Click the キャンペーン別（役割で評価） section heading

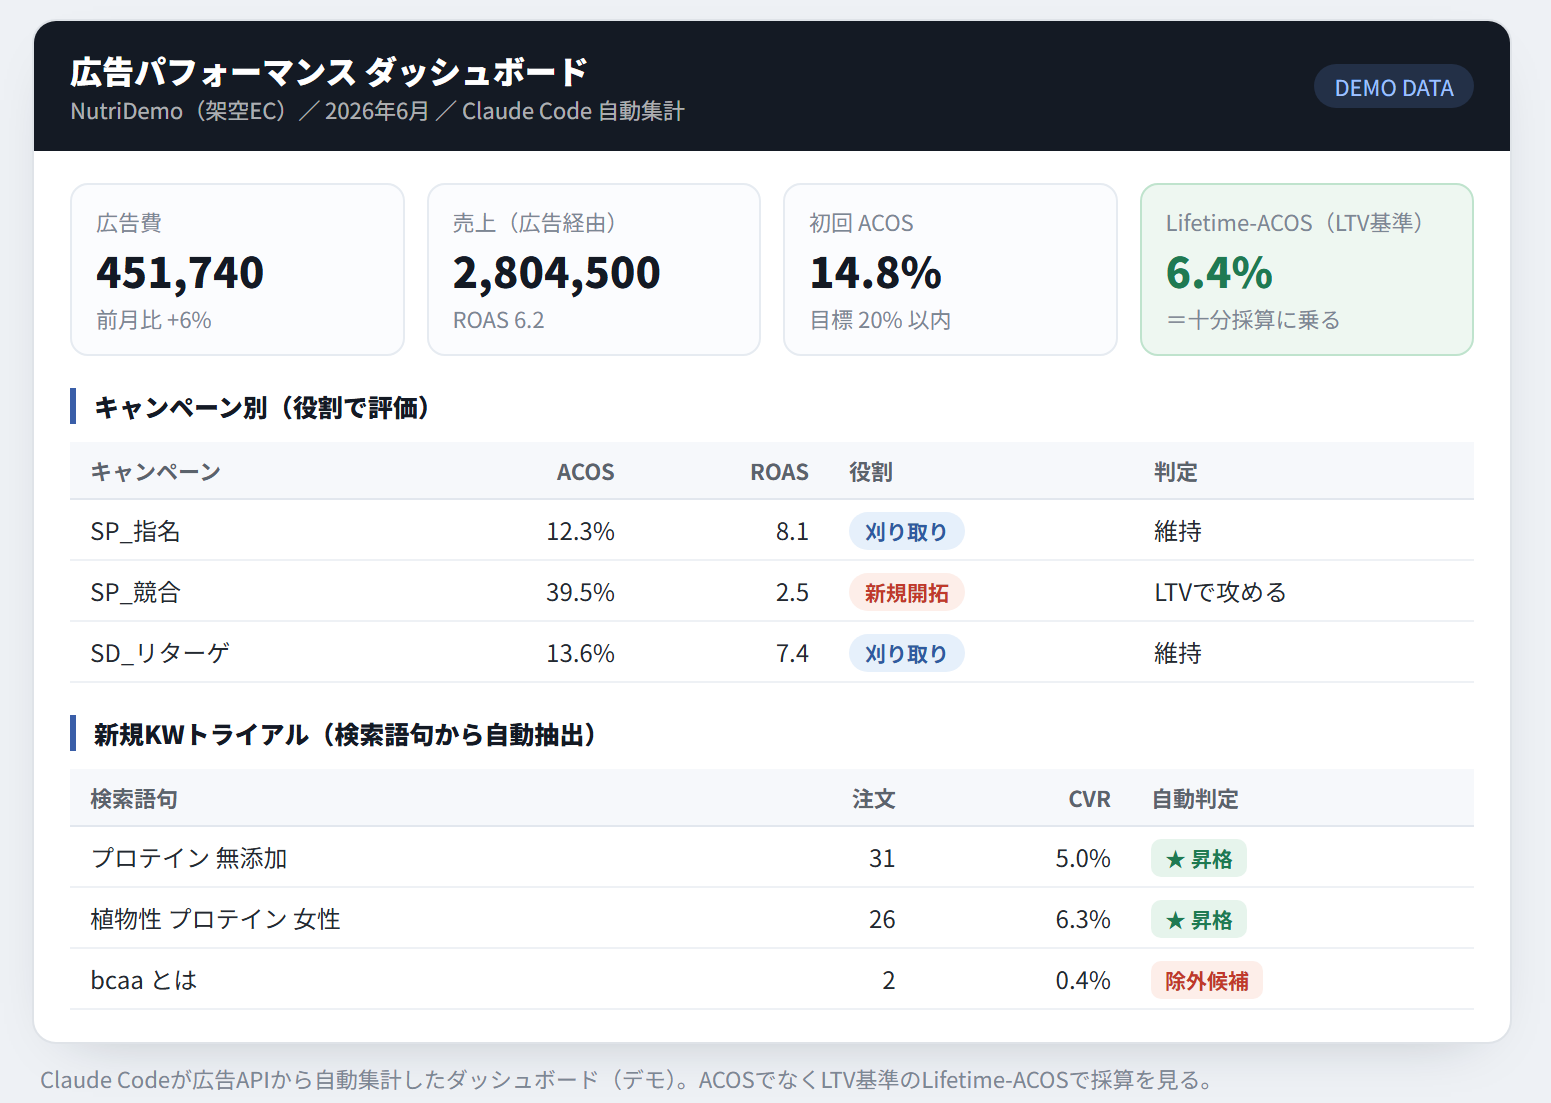tap(262, 407)
